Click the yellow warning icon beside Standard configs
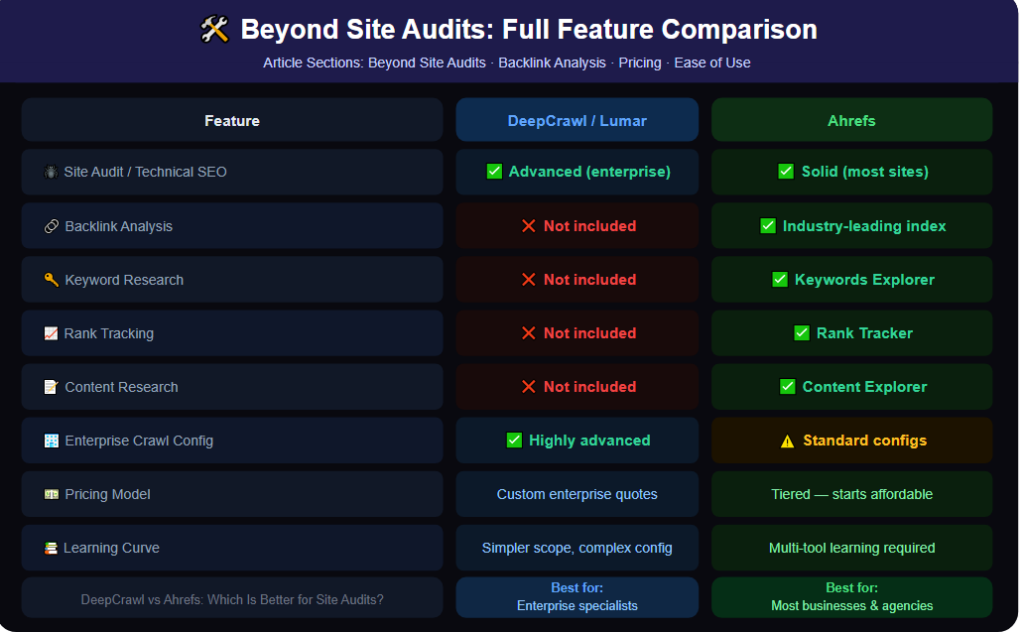This screenshot has height=632, width=1024. click(787, 441)
